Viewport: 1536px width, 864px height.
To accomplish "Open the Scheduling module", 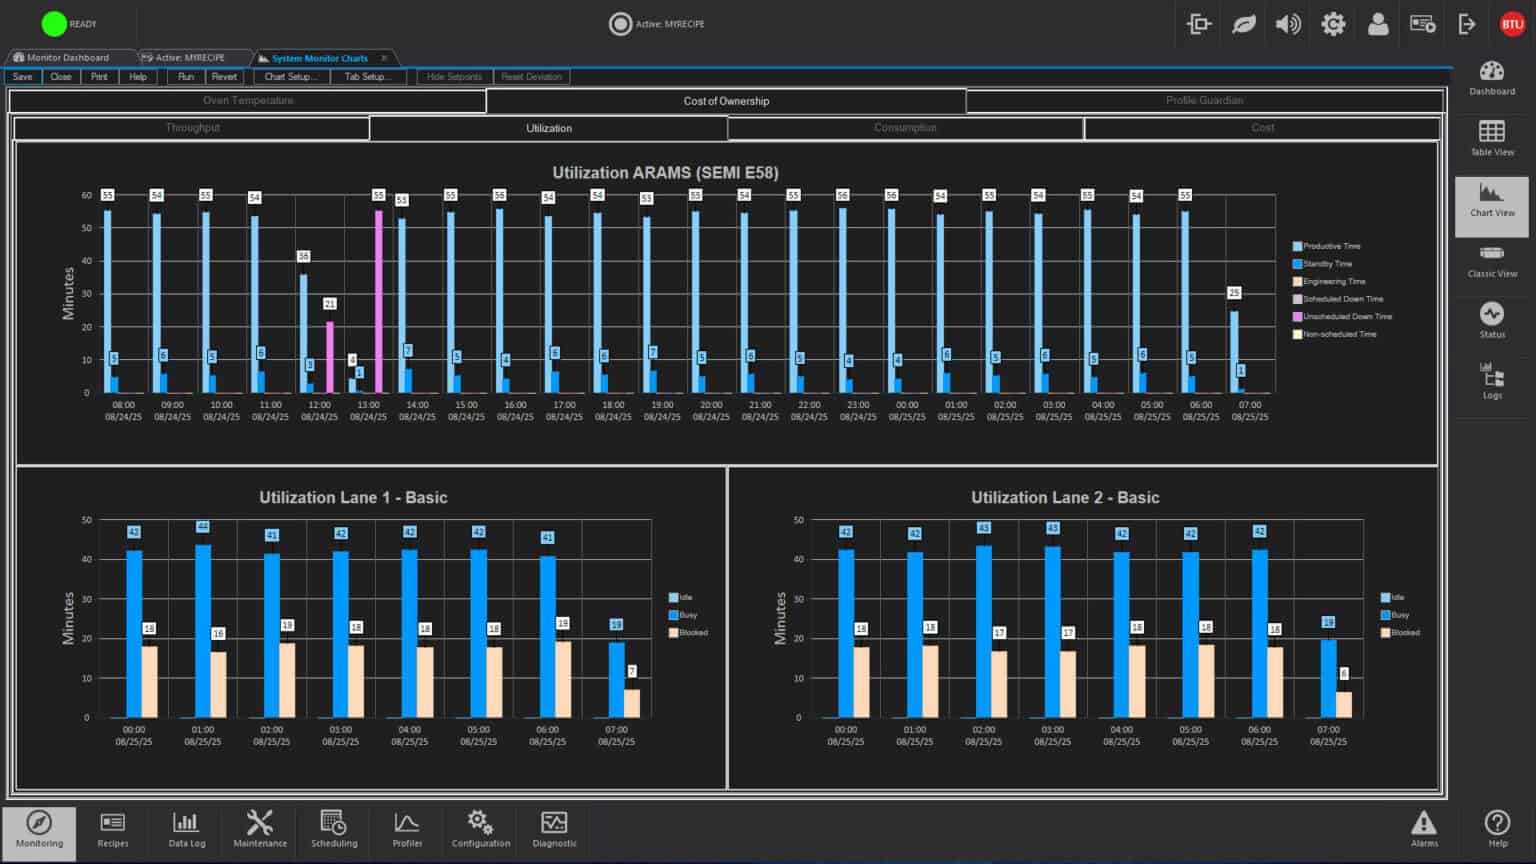I will click(x=334, y=829).
